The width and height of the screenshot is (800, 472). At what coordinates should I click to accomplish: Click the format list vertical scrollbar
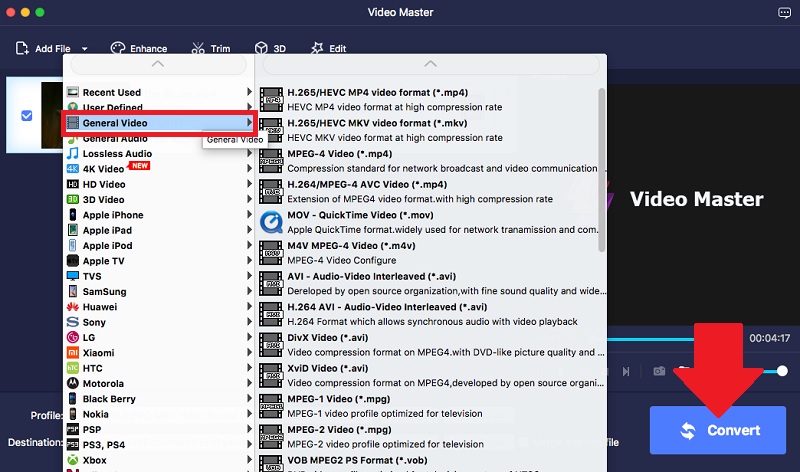[602, 170]
